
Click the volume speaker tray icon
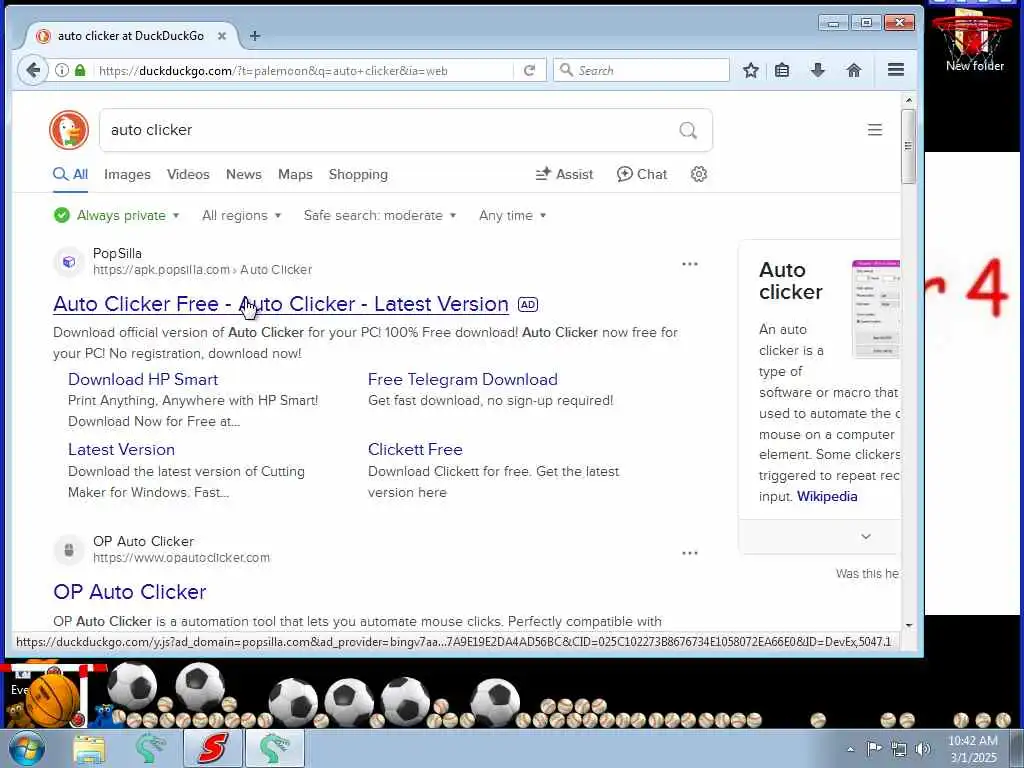coord(923,748)
